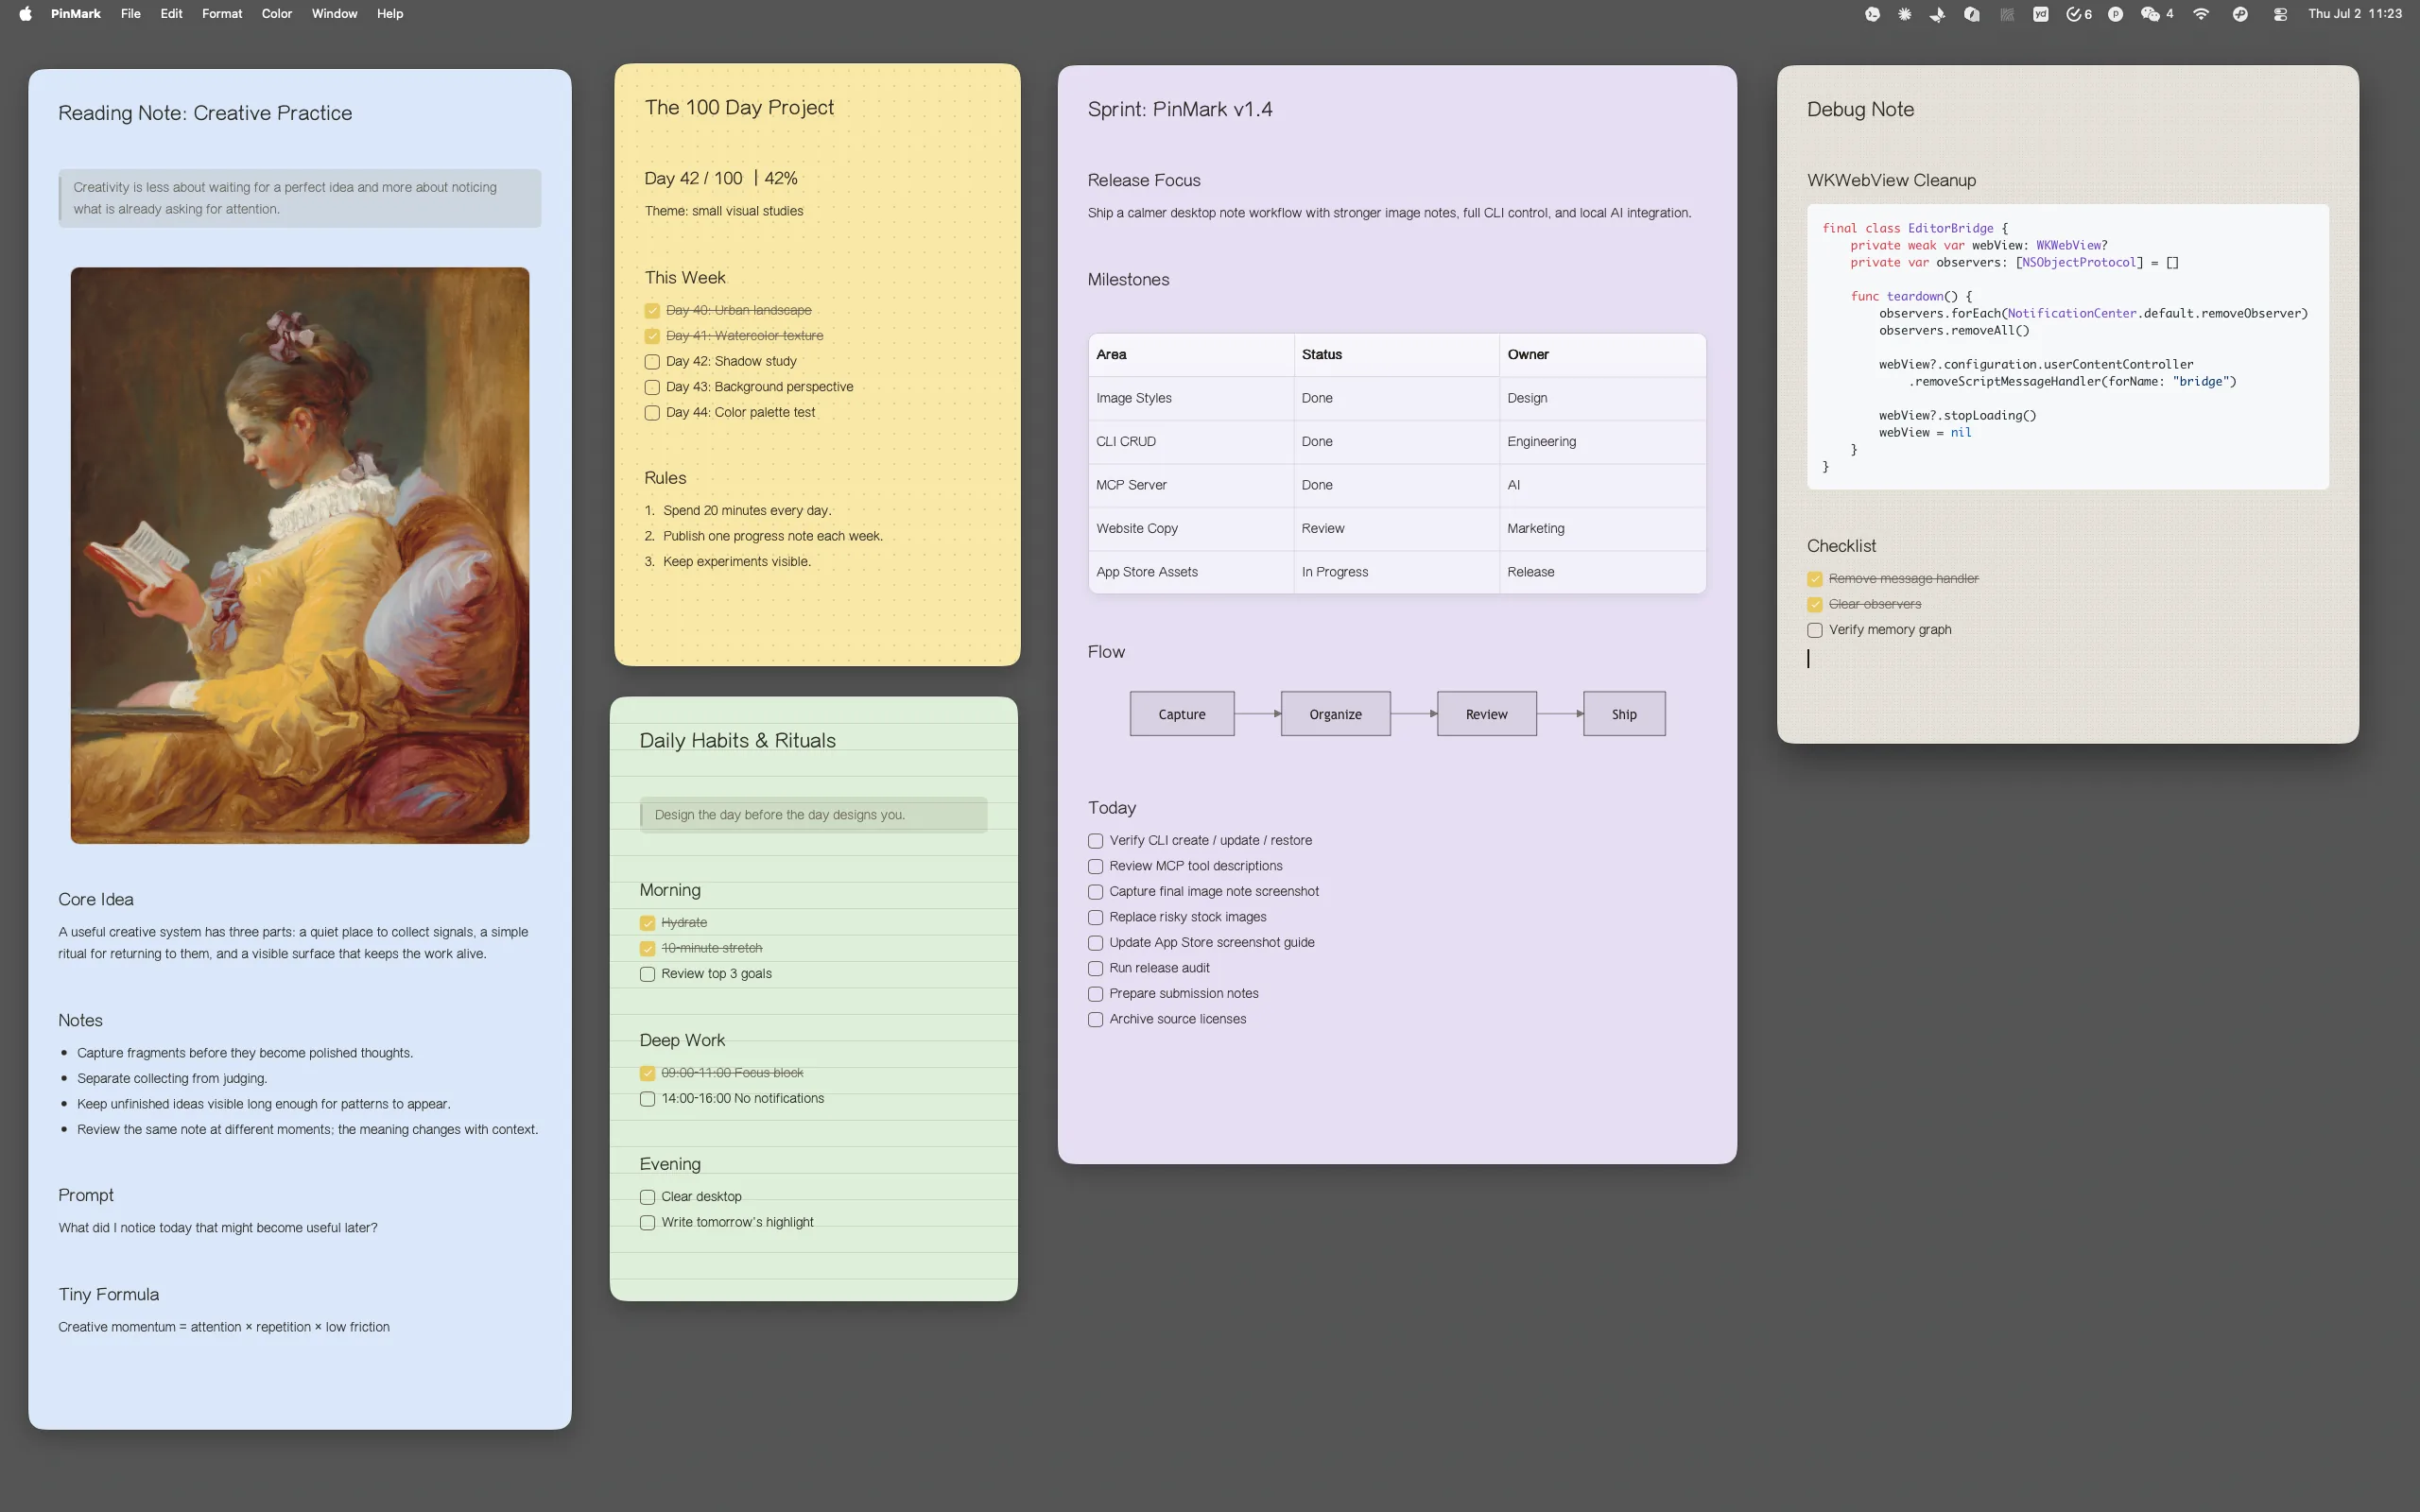Uncheck '09:00-11:00 Focus block' checkbox
The width and height of the screenshot is (2420, 1512).
pyautogui.click(x=647, y=1073)
